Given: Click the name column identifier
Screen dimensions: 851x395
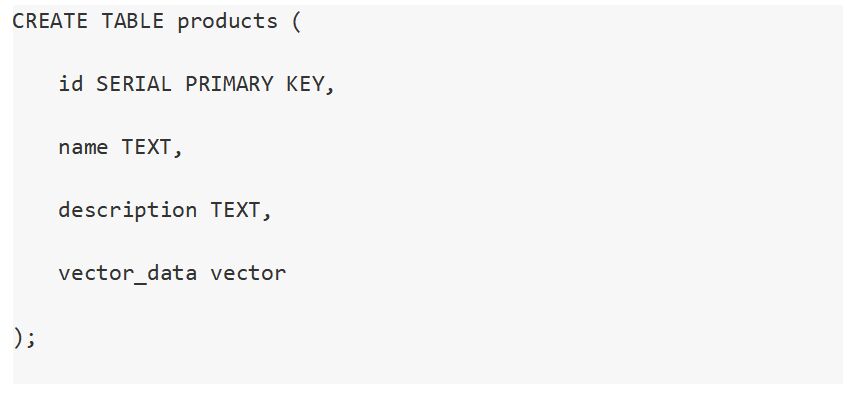Looking at the screenshot, I should [x=83, y=147].
